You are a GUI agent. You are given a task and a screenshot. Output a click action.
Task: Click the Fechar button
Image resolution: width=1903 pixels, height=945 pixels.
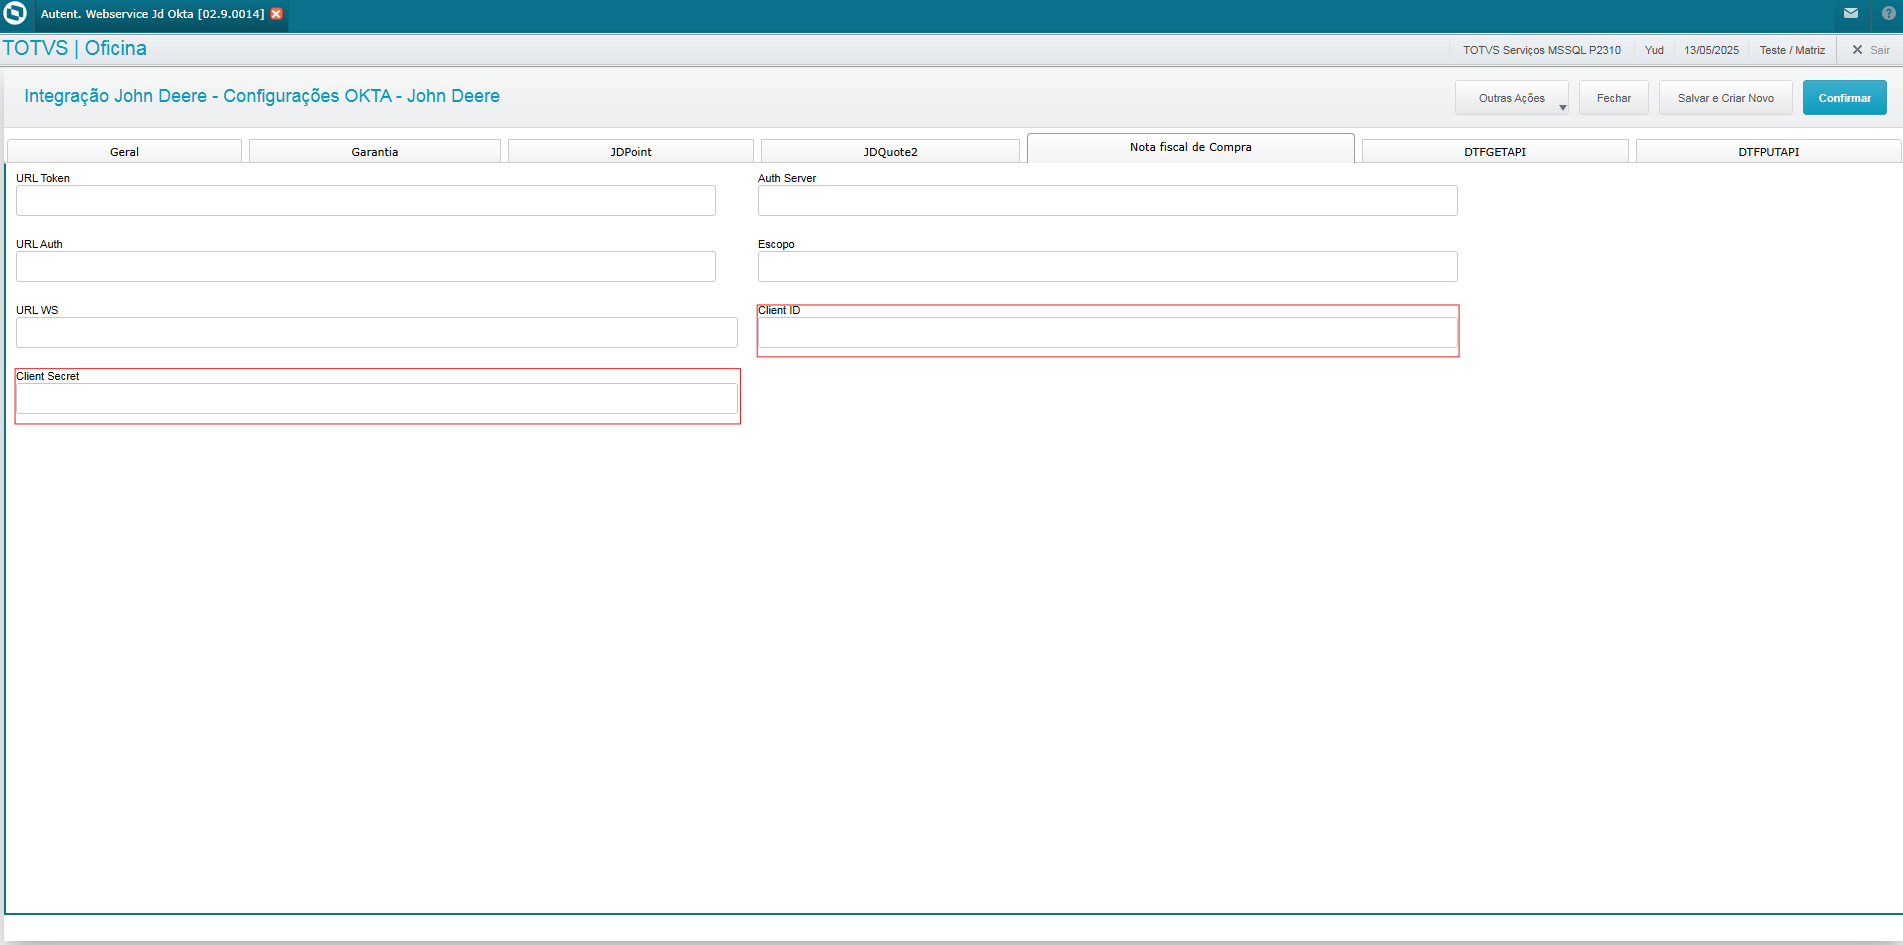(1613, 98)
